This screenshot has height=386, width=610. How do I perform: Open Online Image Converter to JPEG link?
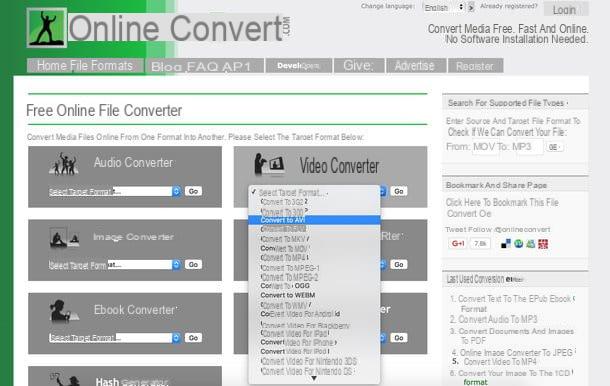[x=517, y=353]
